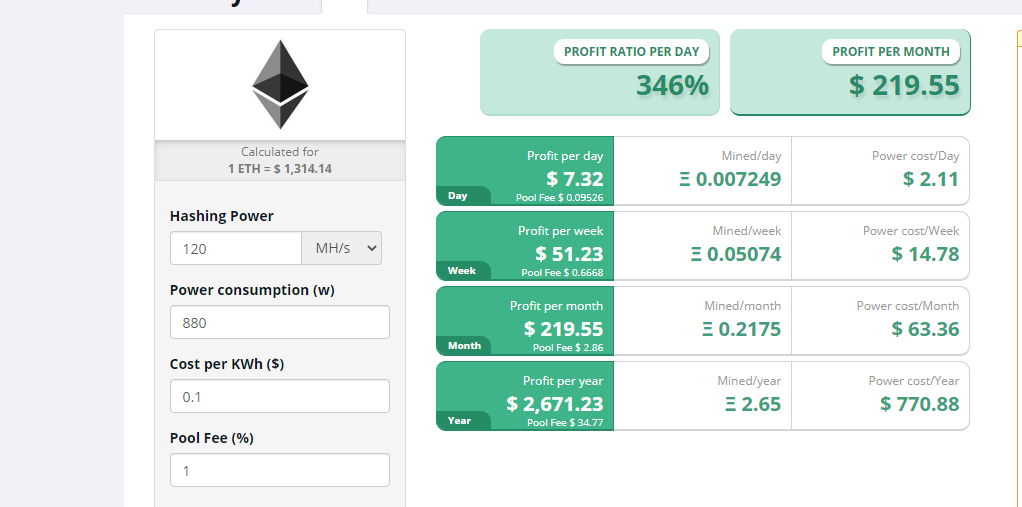Click the Ethereum diamond logo
Viewport: 1022px width, 507px height.
[x=280, y=84]
